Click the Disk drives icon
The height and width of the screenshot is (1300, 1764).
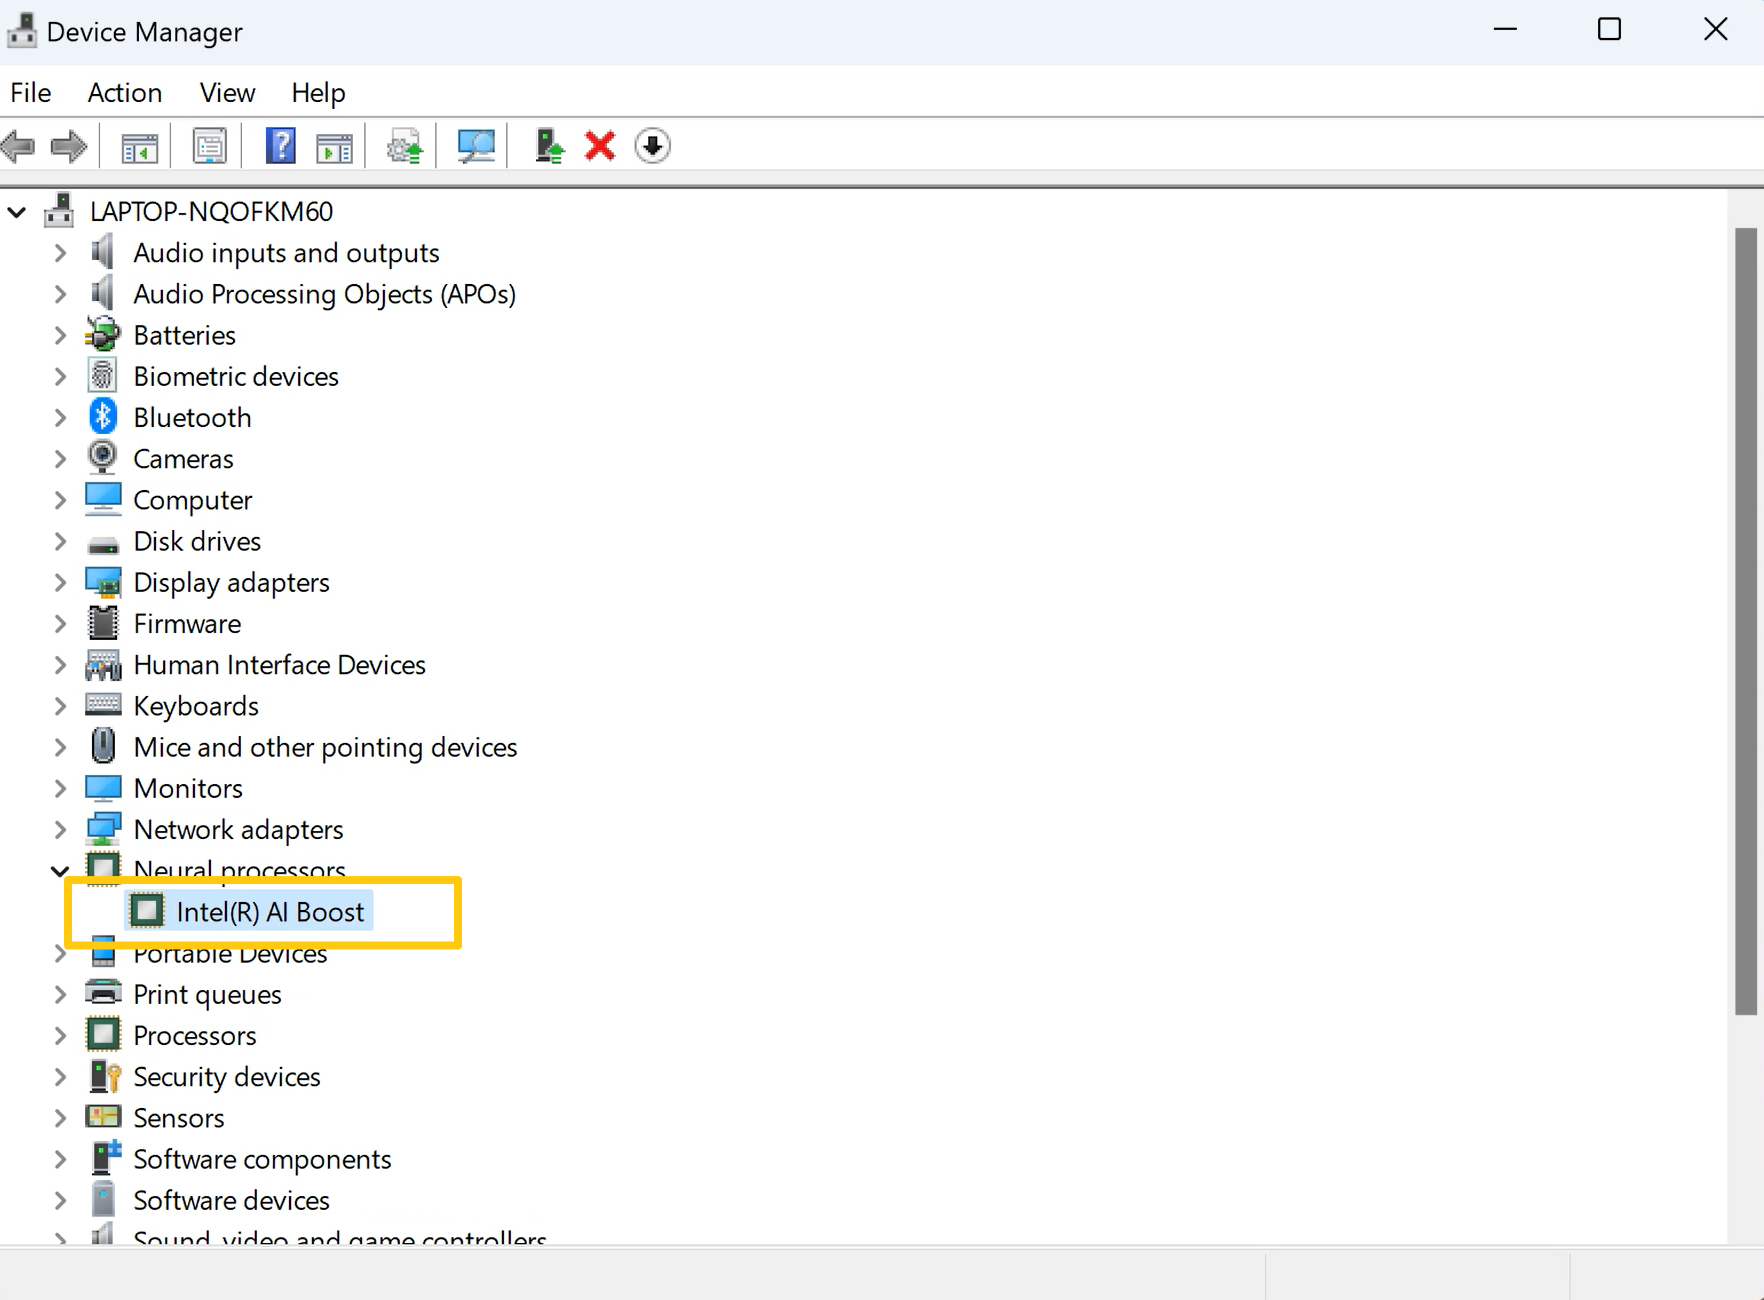(103, 545)
